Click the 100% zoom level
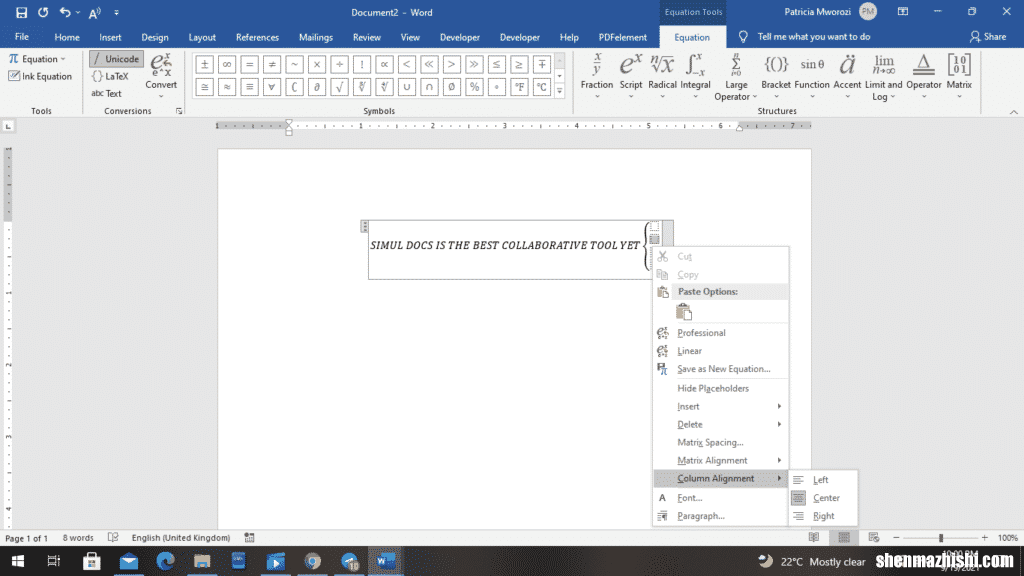Viewport: 1024px width, 576px height. [1008, 537]
